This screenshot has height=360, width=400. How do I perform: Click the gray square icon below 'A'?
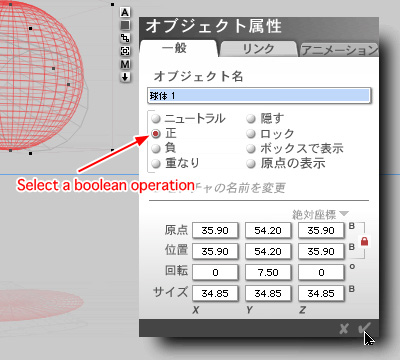(125, 25)
